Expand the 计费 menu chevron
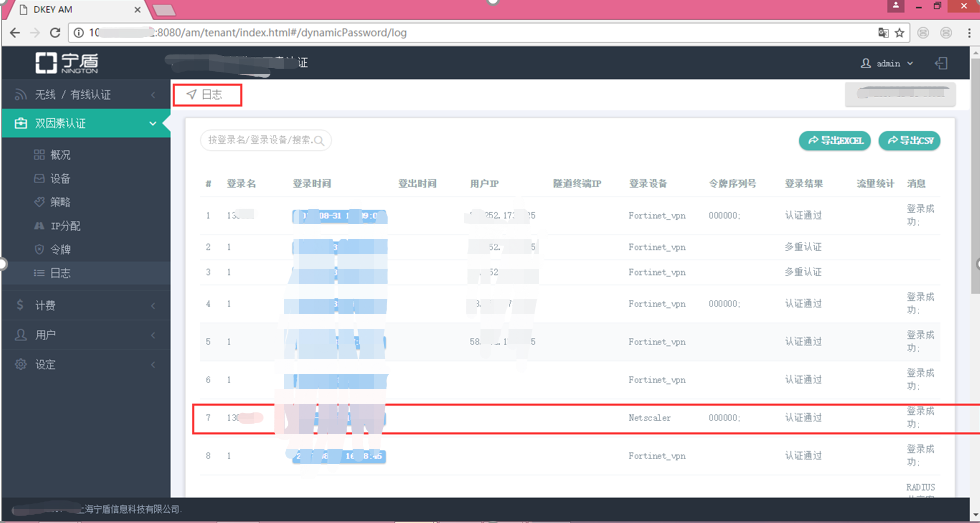Viewport: 980px width, 523px height. (153, 306)
